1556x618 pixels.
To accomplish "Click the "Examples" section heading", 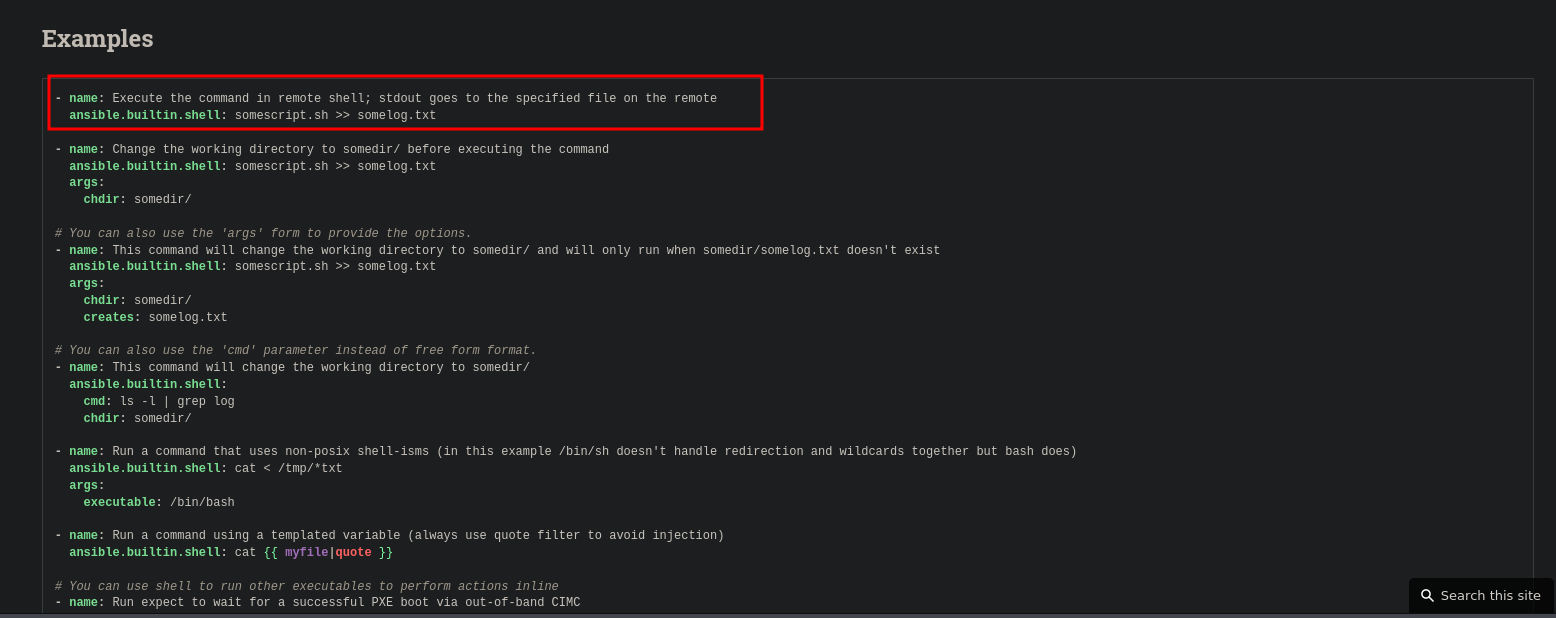I will [97, 38].
